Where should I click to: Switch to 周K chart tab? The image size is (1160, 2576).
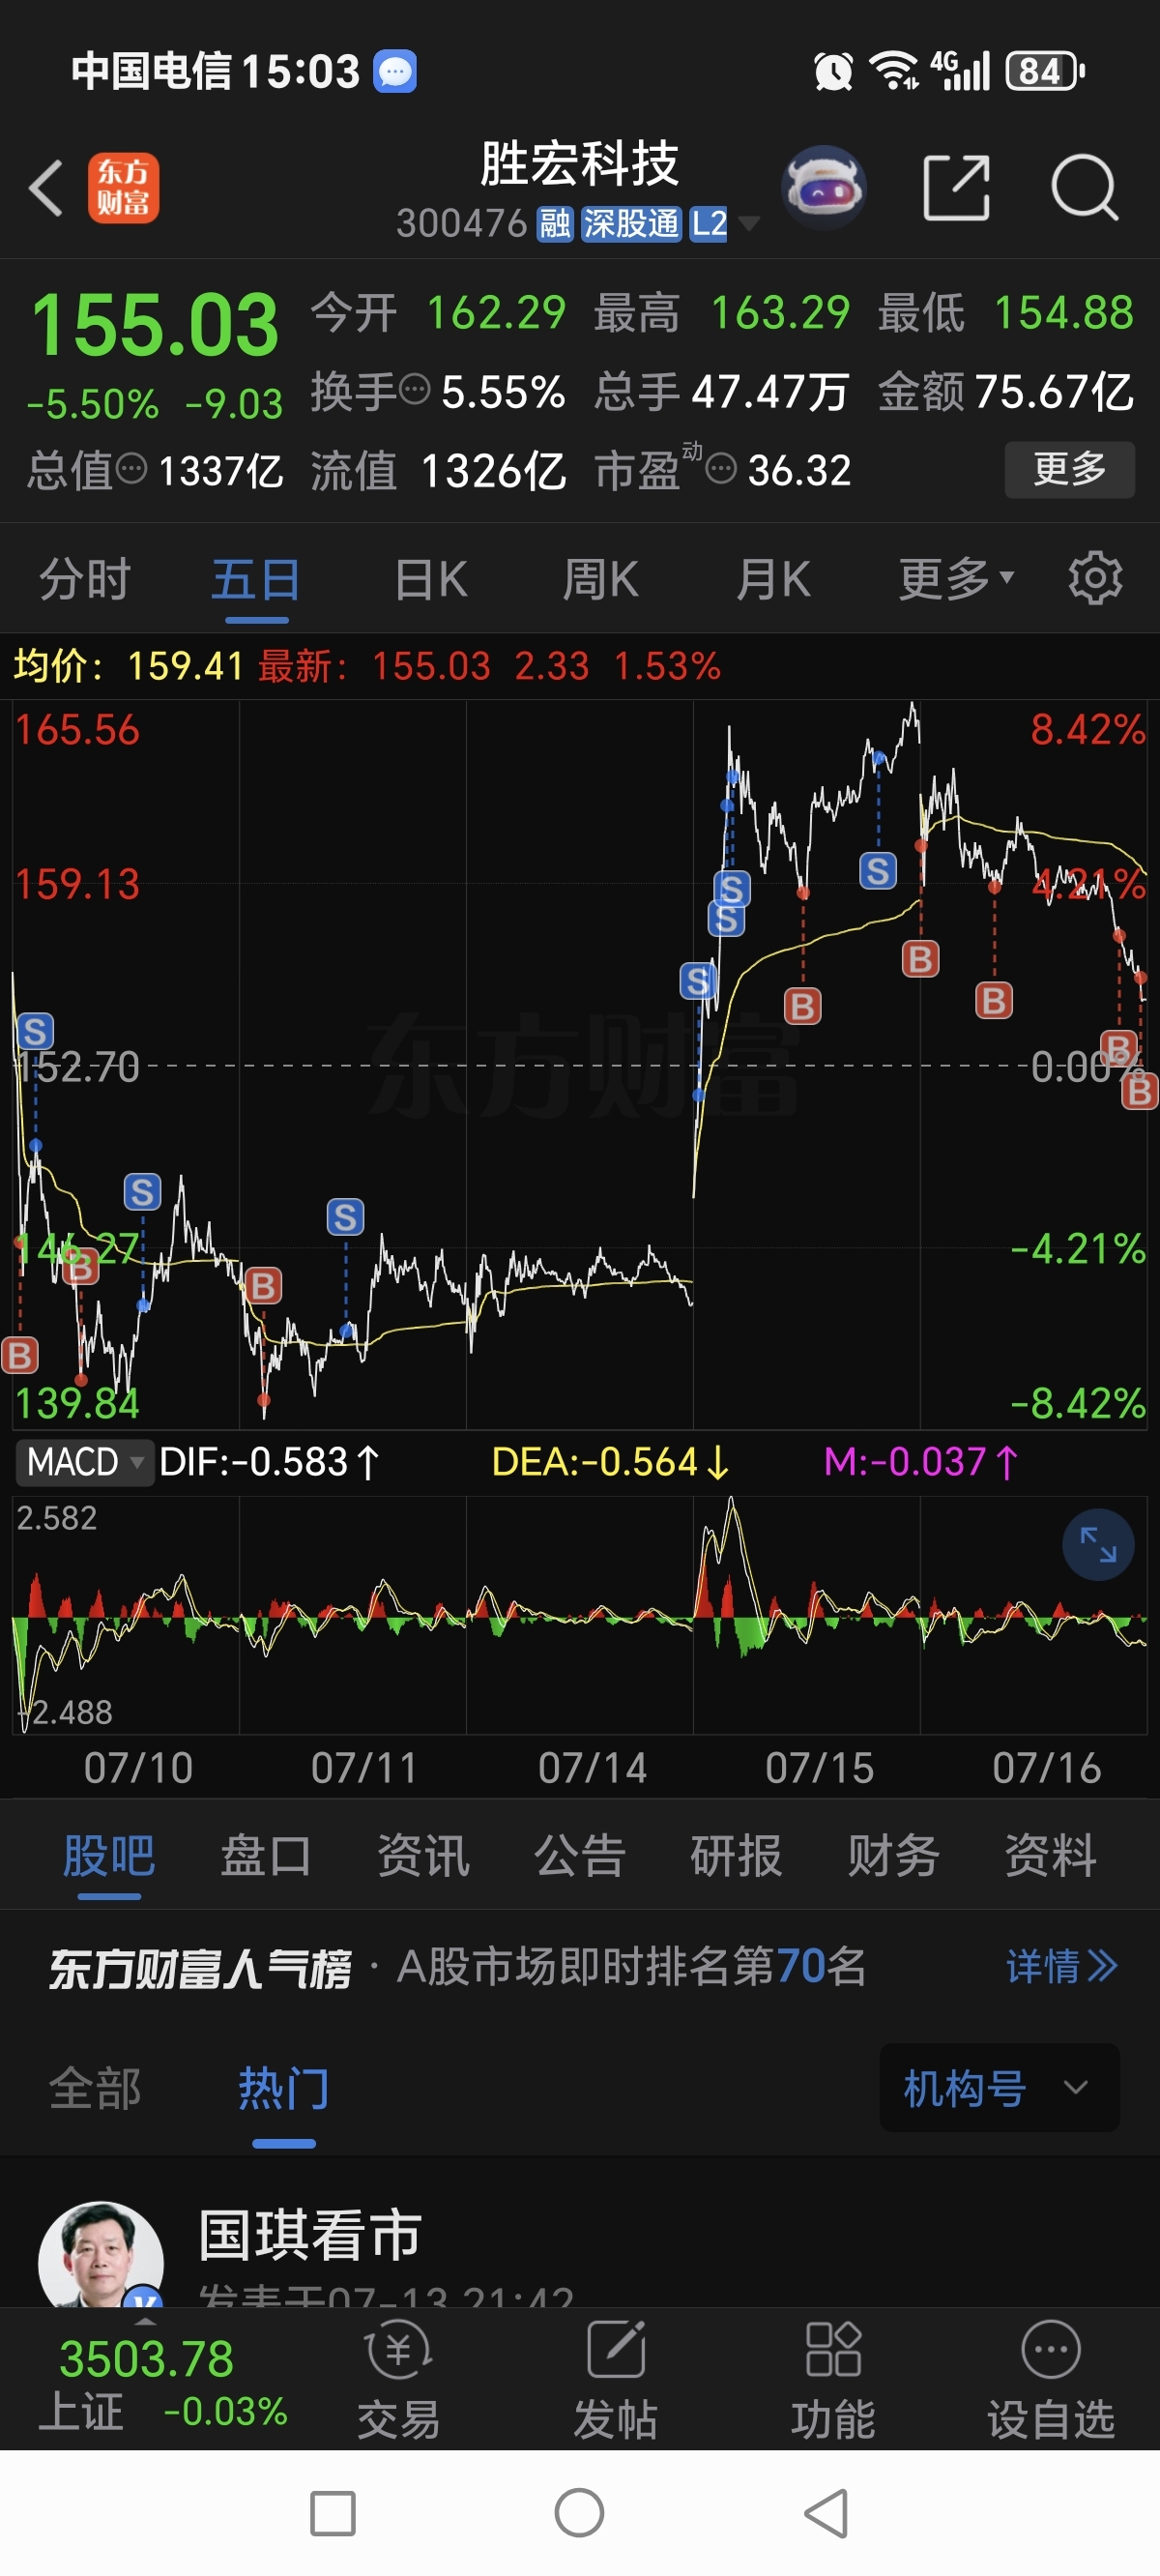tap(600, 579)
